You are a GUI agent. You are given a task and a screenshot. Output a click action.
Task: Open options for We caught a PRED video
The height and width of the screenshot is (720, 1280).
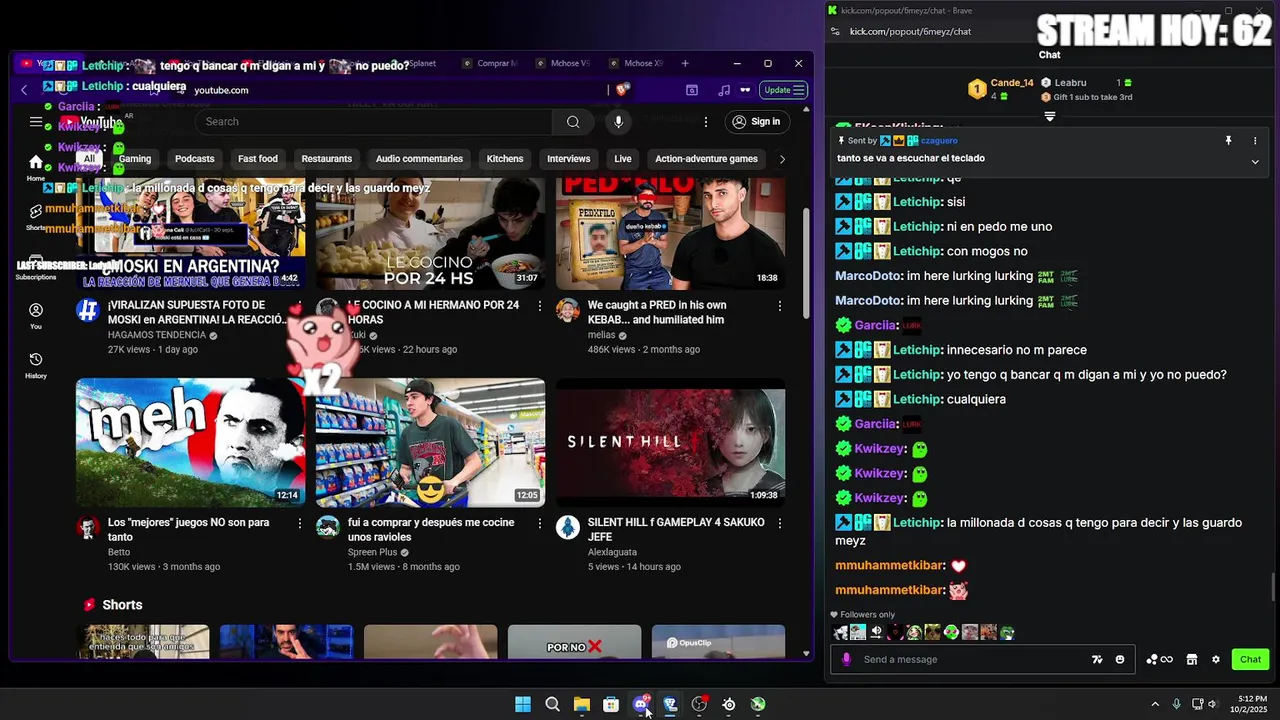coord(780,305)
